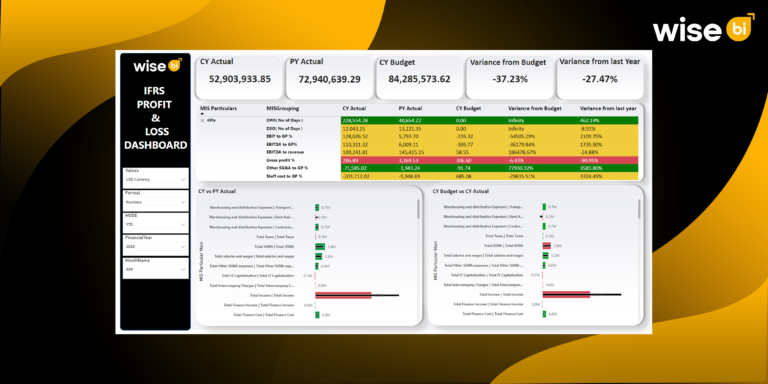Screen dimensions: 768x384
Task: Click the Total Income bar in CY vs PY Actual
Action: 343,295
